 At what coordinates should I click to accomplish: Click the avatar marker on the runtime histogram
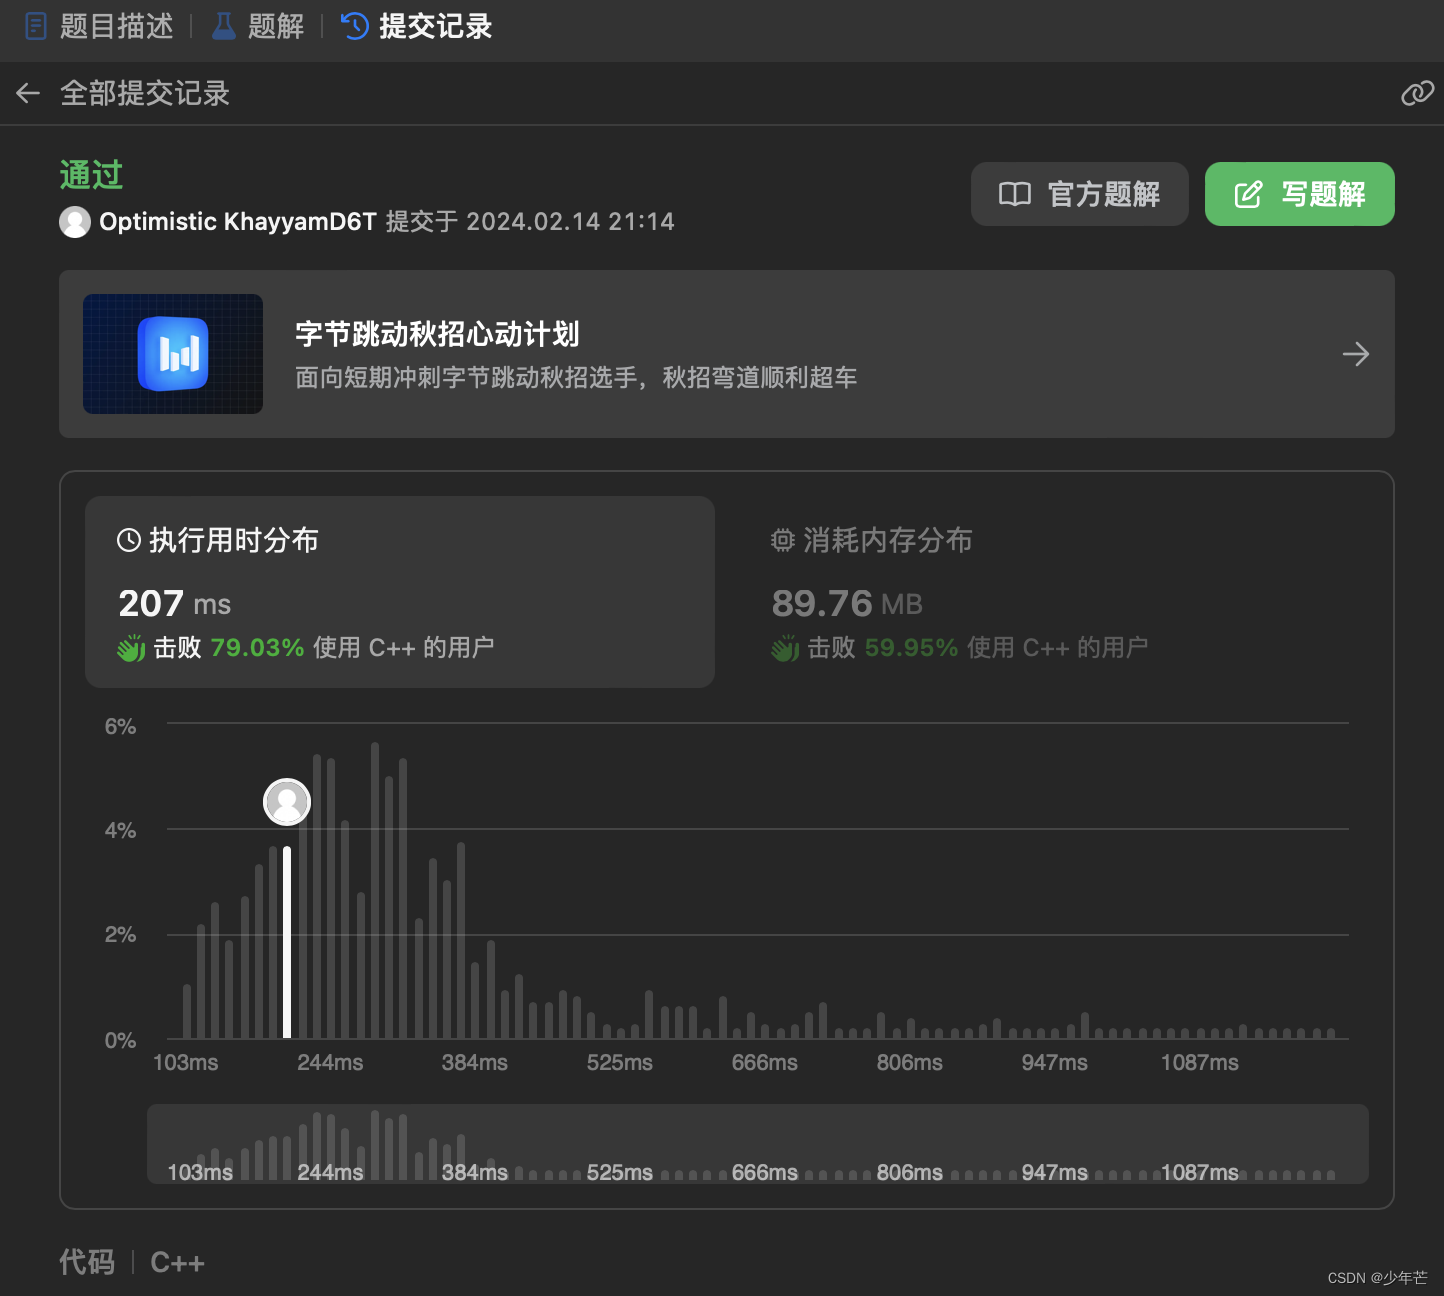(x=287, y=801)
